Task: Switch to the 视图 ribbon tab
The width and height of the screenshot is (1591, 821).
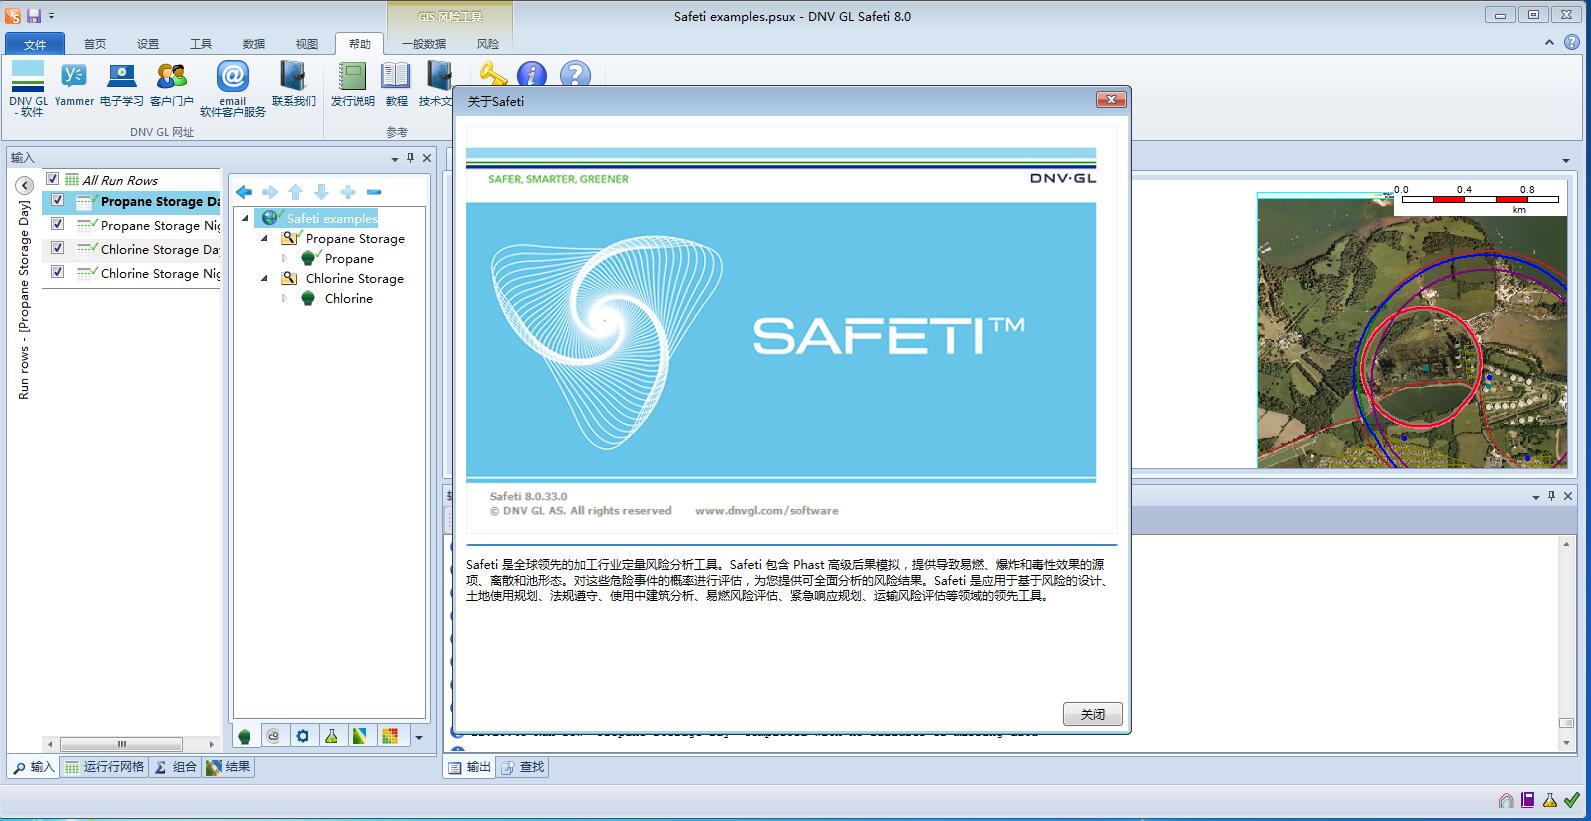Action: [x=307, y=44]
